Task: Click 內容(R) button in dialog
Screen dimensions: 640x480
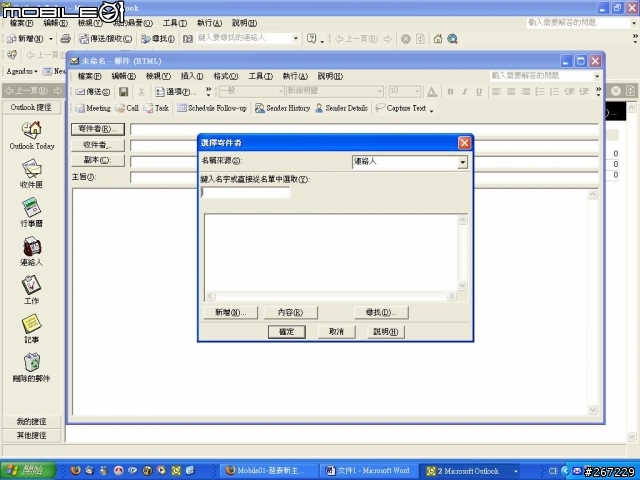Action: [x=290, y=313]
